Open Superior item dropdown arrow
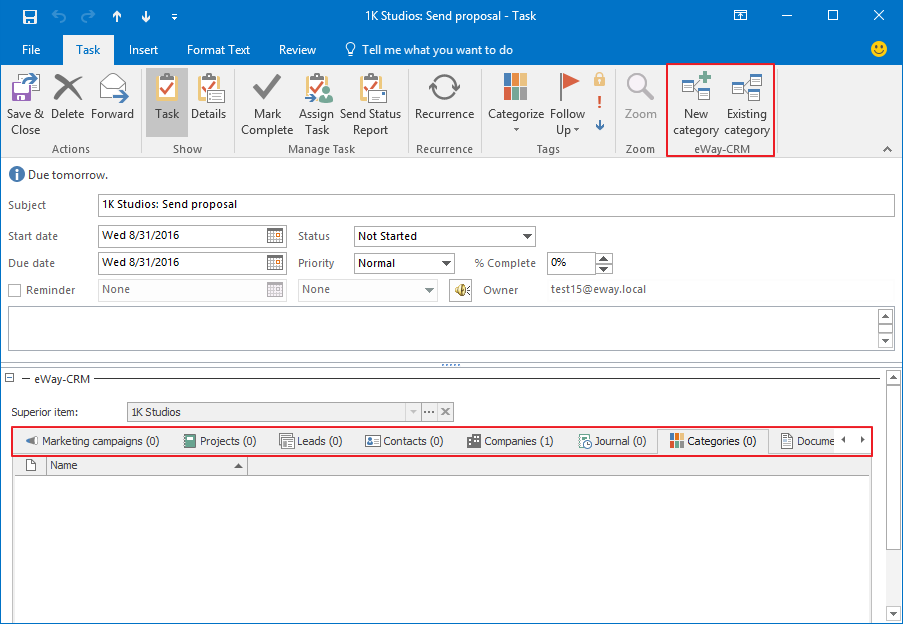The width and height of the screenshot is (903, 624). (x=413, y=412)
